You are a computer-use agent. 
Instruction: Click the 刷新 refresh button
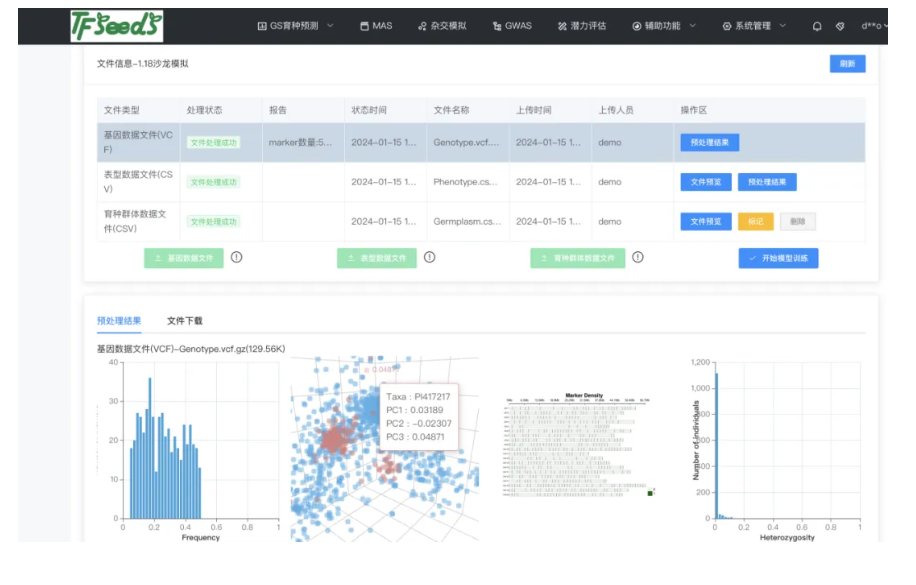(847, 64)
